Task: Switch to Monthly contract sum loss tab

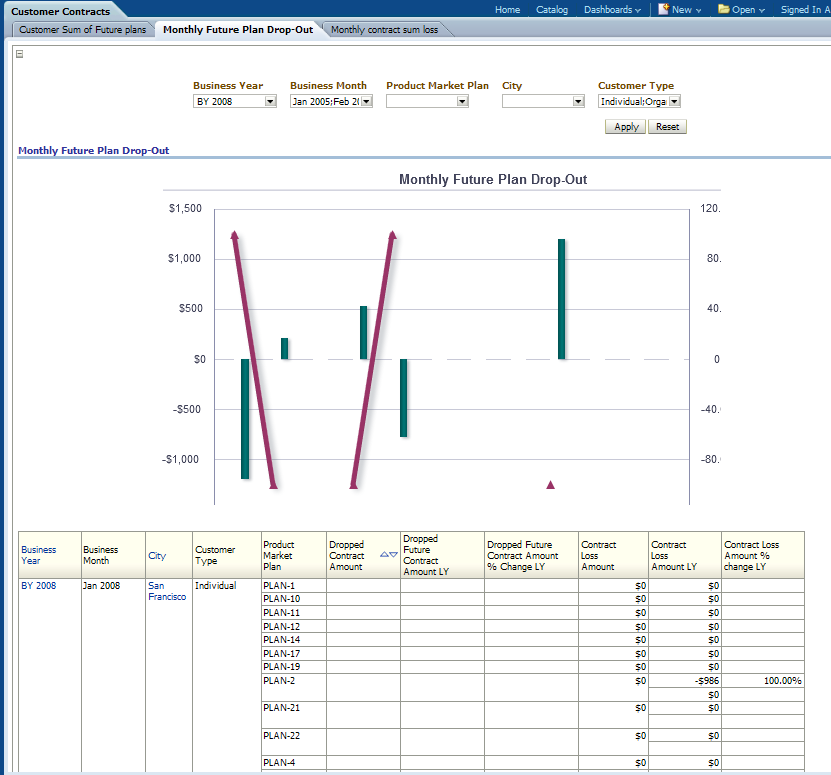Action: click(x=384, y=30)
